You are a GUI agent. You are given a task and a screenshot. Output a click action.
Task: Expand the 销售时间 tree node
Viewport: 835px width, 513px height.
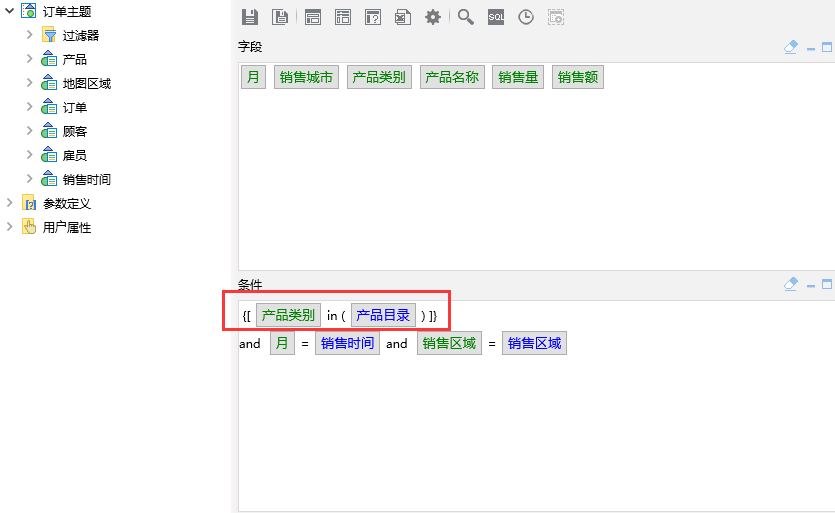(29, 178)
